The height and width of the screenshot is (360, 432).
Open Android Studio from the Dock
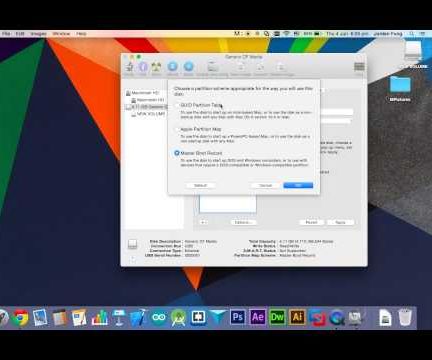(x=178, y=318)
